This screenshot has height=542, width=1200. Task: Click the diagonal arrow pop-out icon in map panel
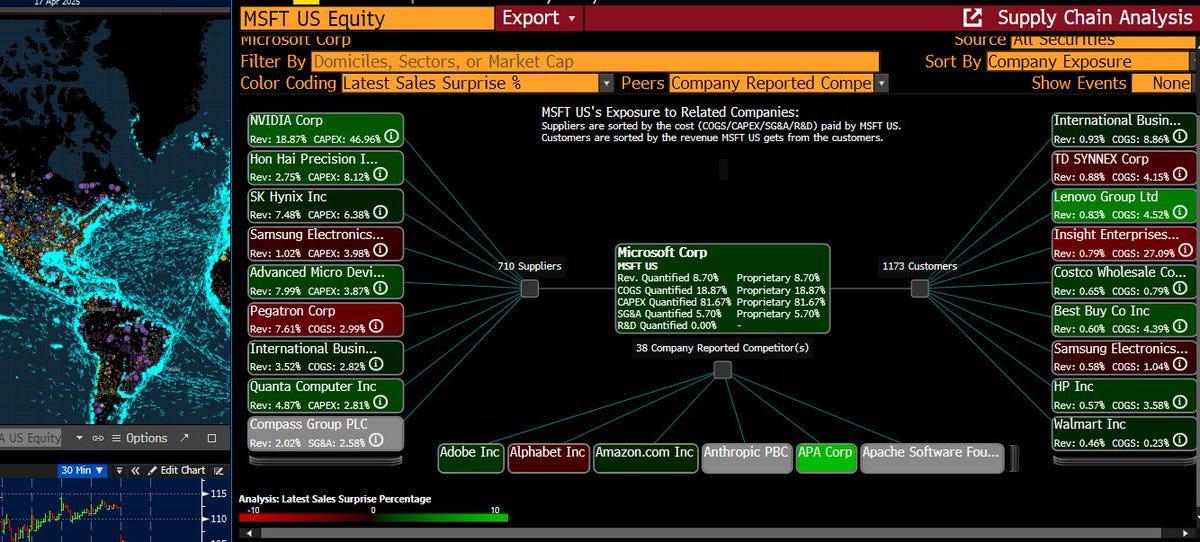coord(184,438)
